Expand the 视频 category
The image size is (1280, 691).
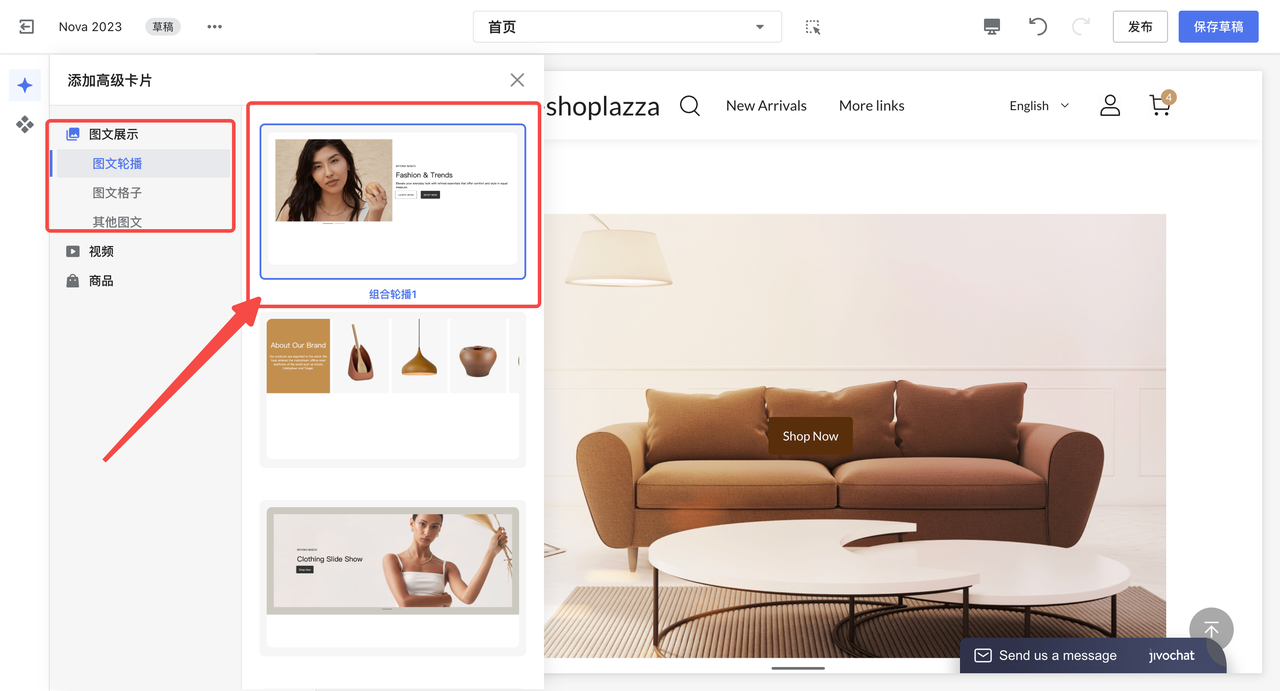(x=101, y=252)
